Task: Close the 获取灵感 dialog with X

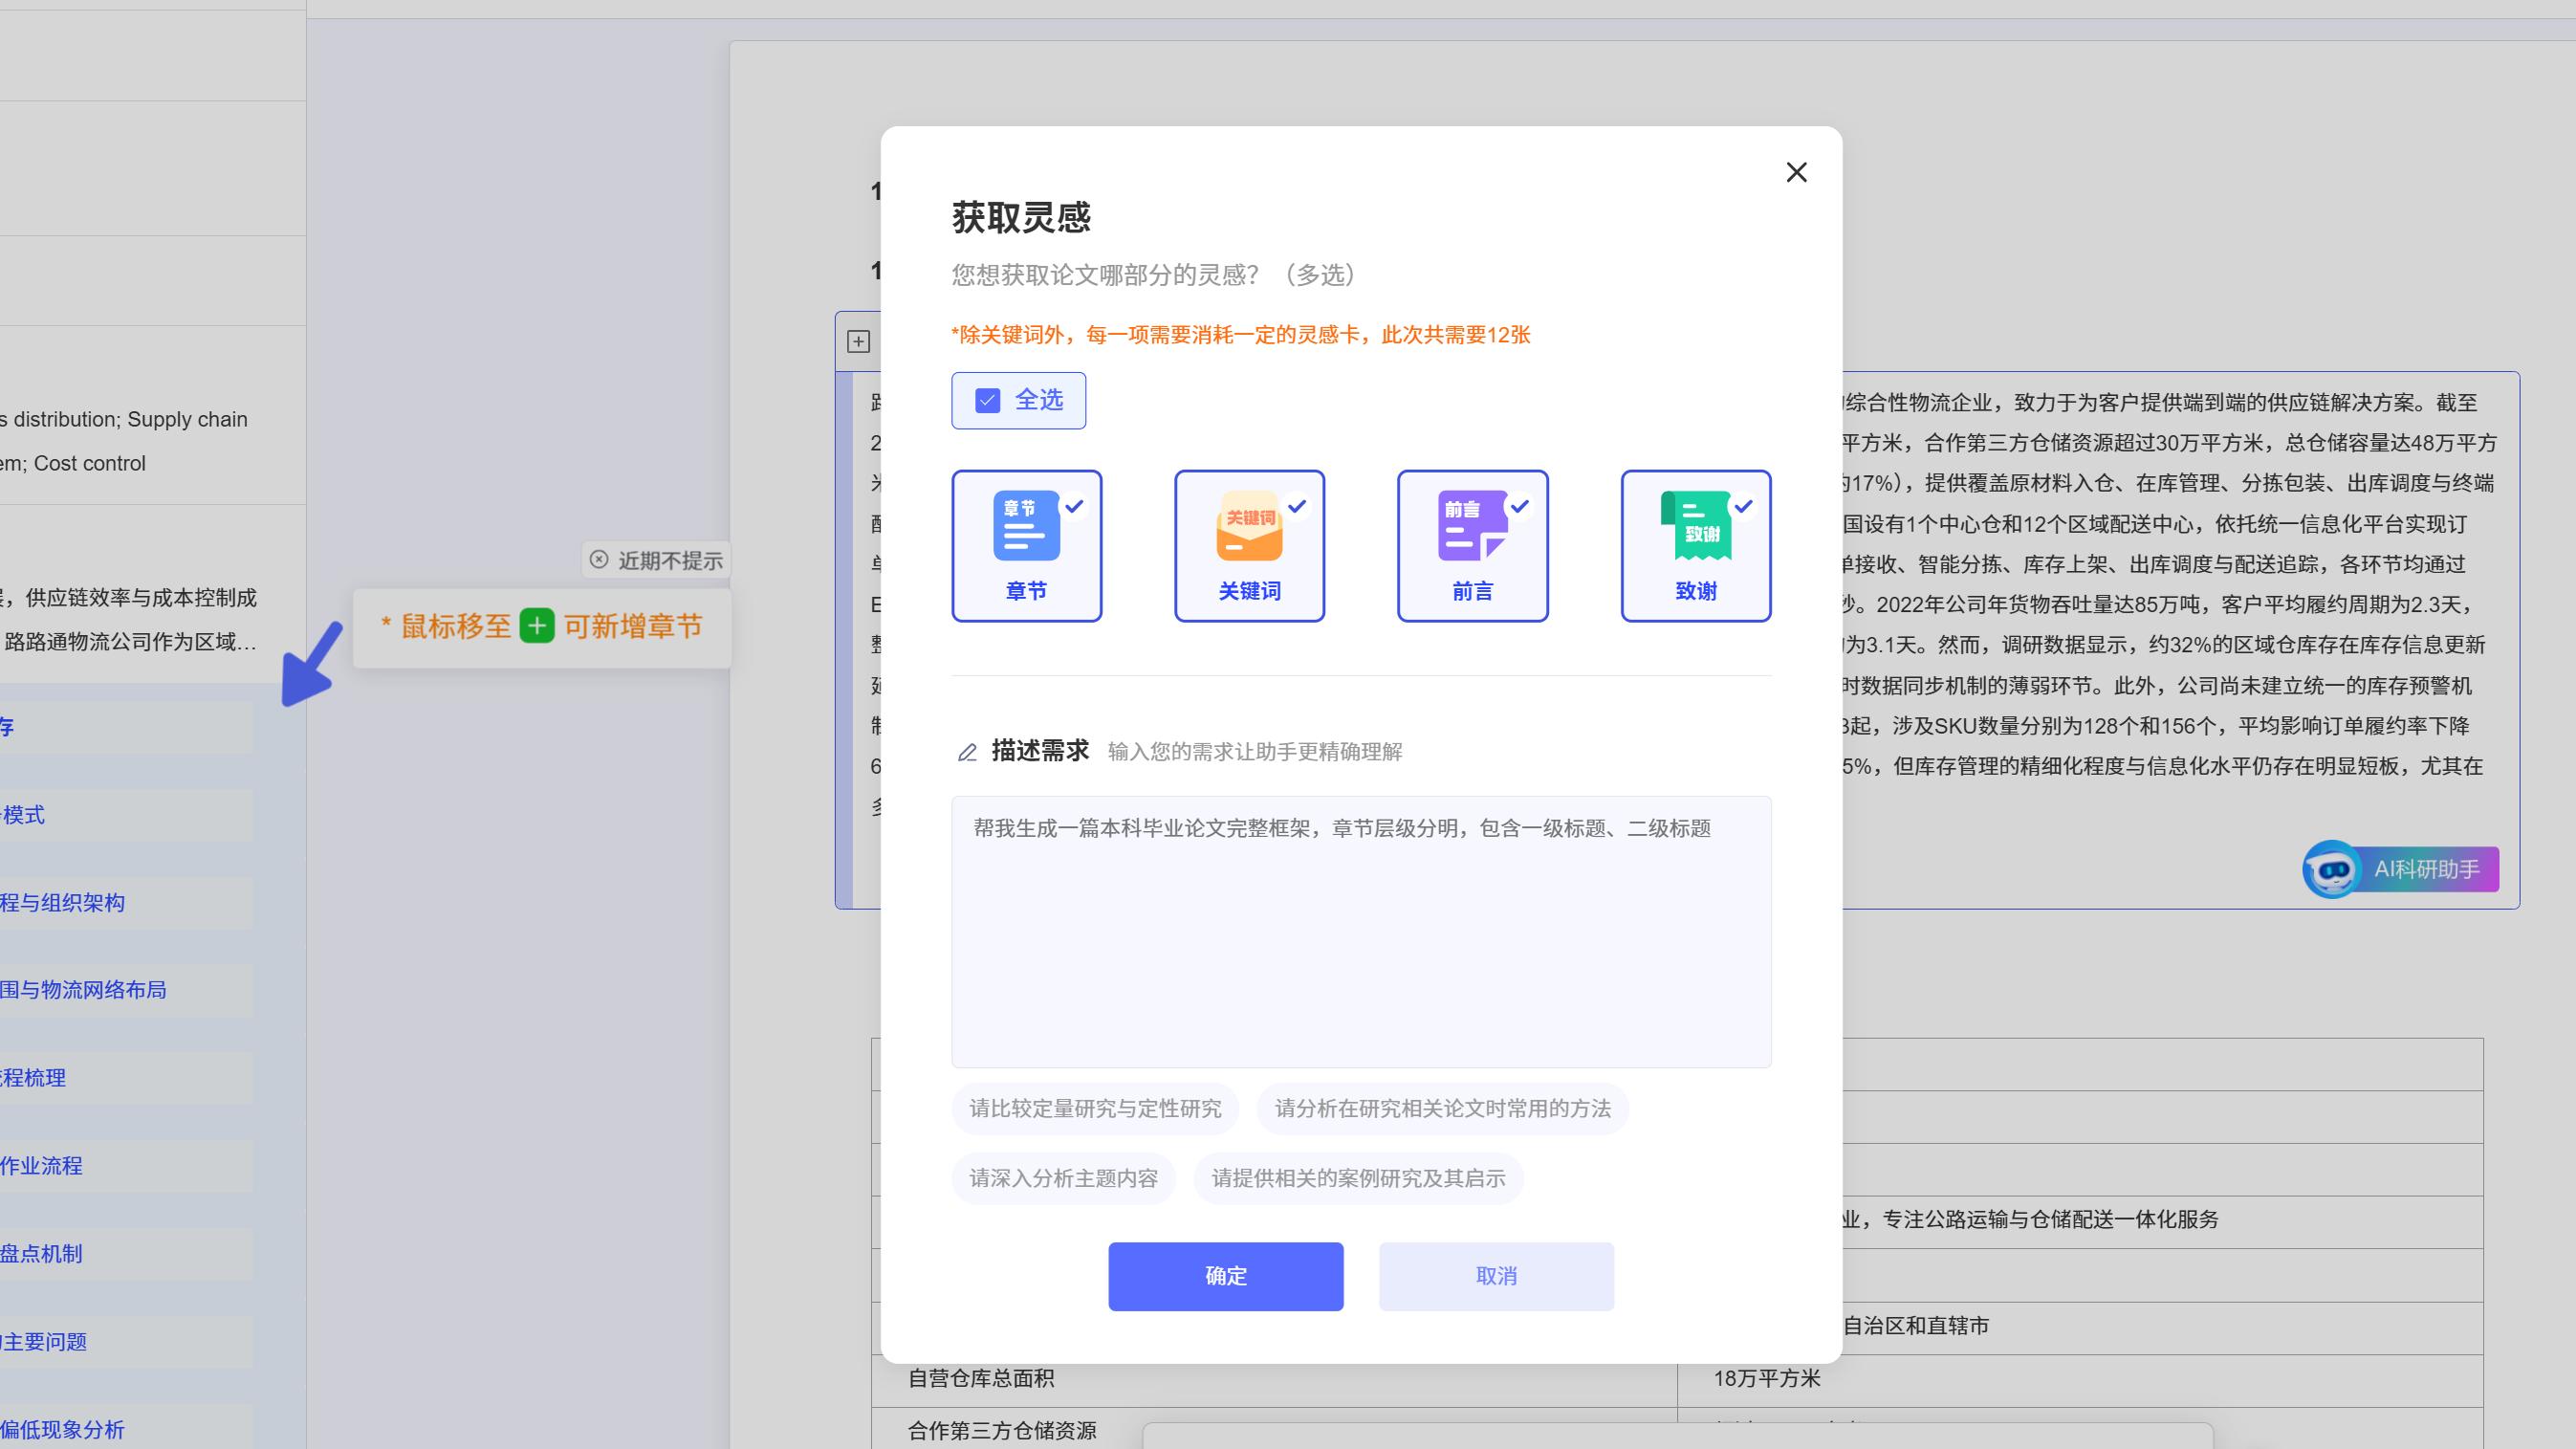Action: (x=1795, y=172)
